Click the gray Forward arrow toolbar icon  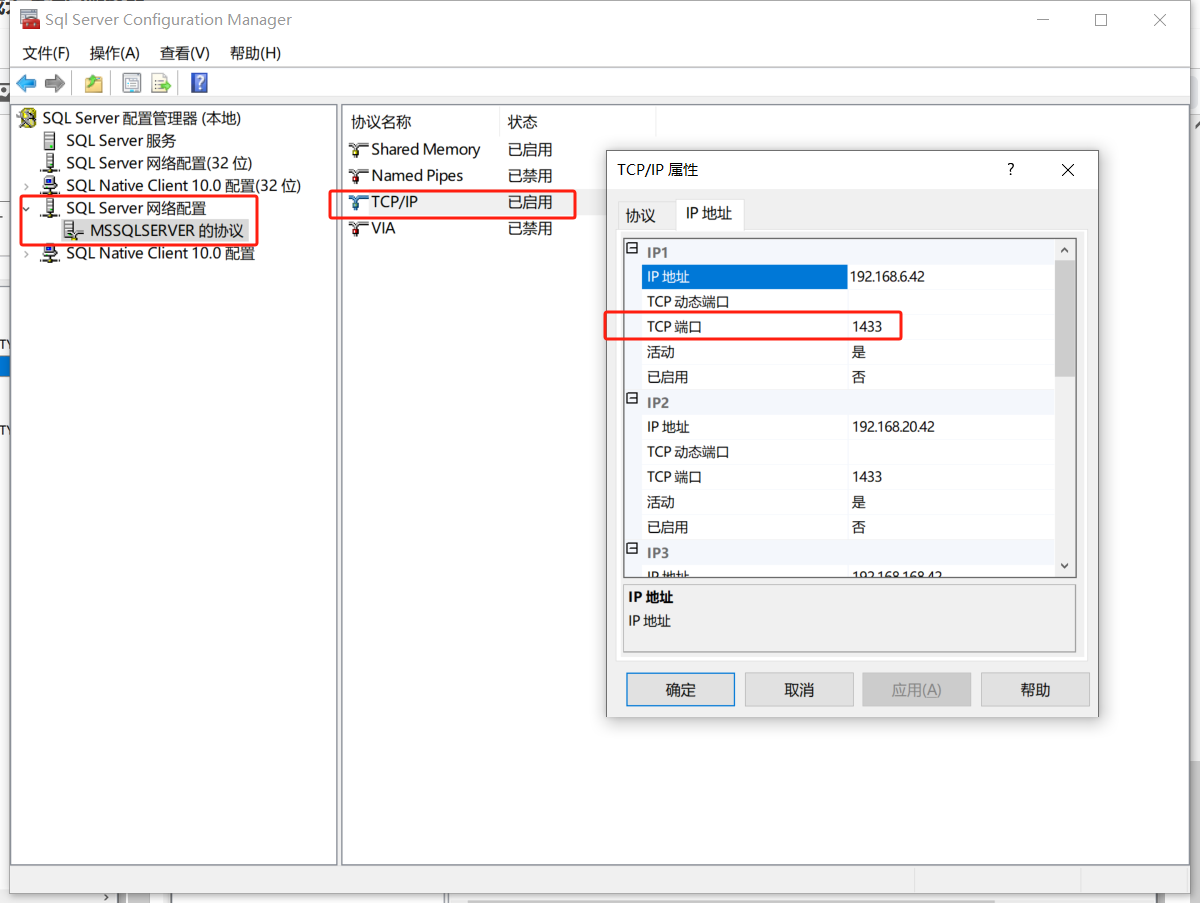(55, 83)
